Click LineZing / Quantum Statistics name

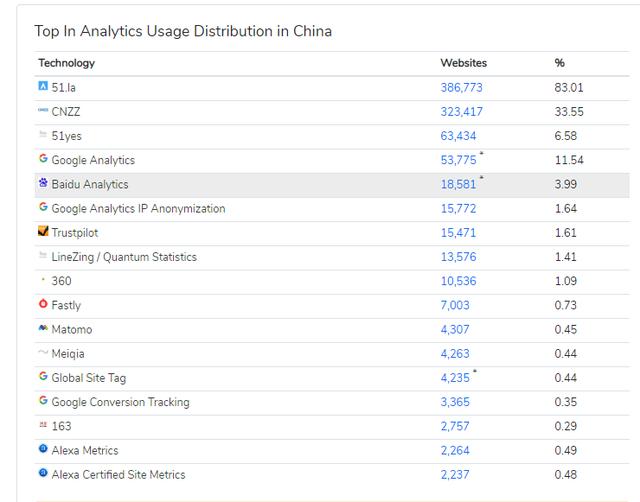[x=124, y=257]
